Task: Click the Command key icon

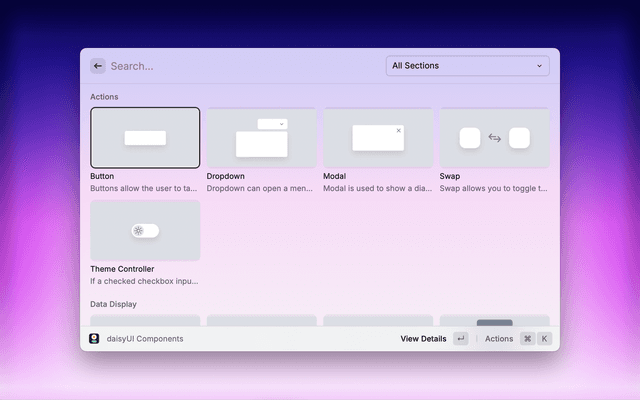Action: [527, 339]
